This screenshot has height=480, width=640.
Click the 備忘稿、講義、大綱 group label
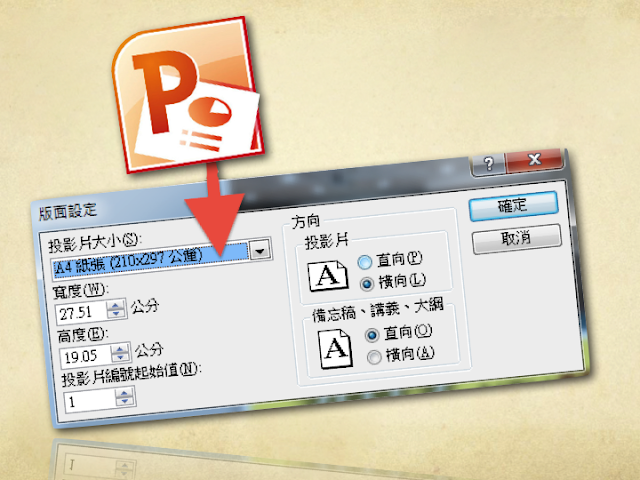coord(378,310)
